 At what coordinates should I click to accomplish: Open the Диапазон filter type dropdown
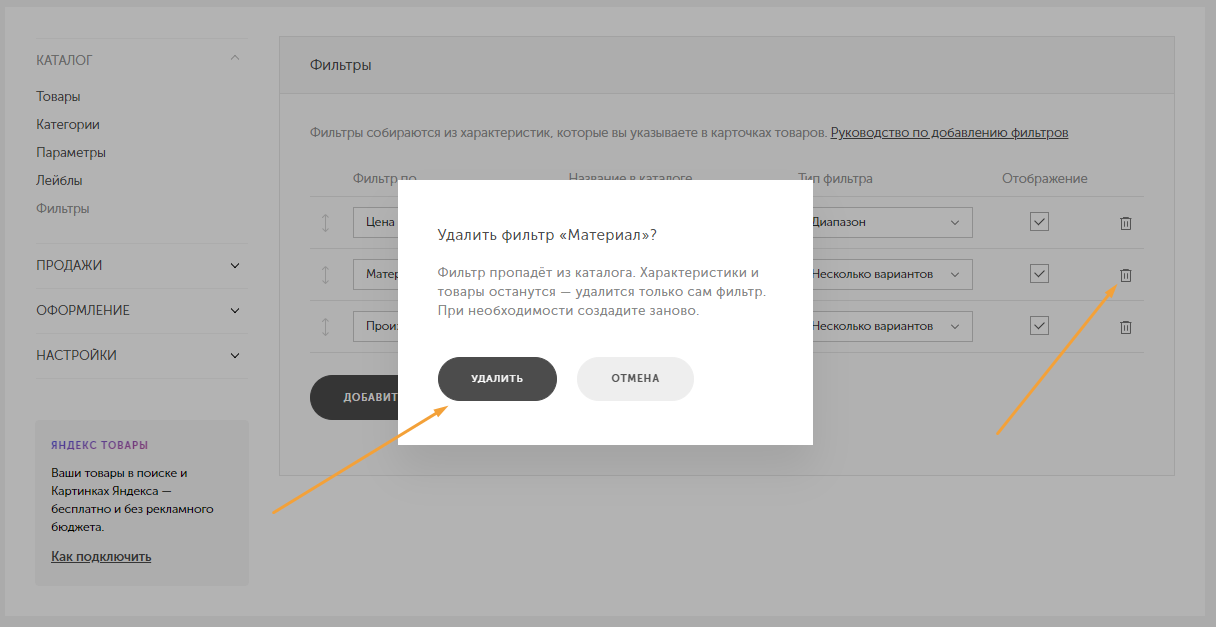point(892,222)
